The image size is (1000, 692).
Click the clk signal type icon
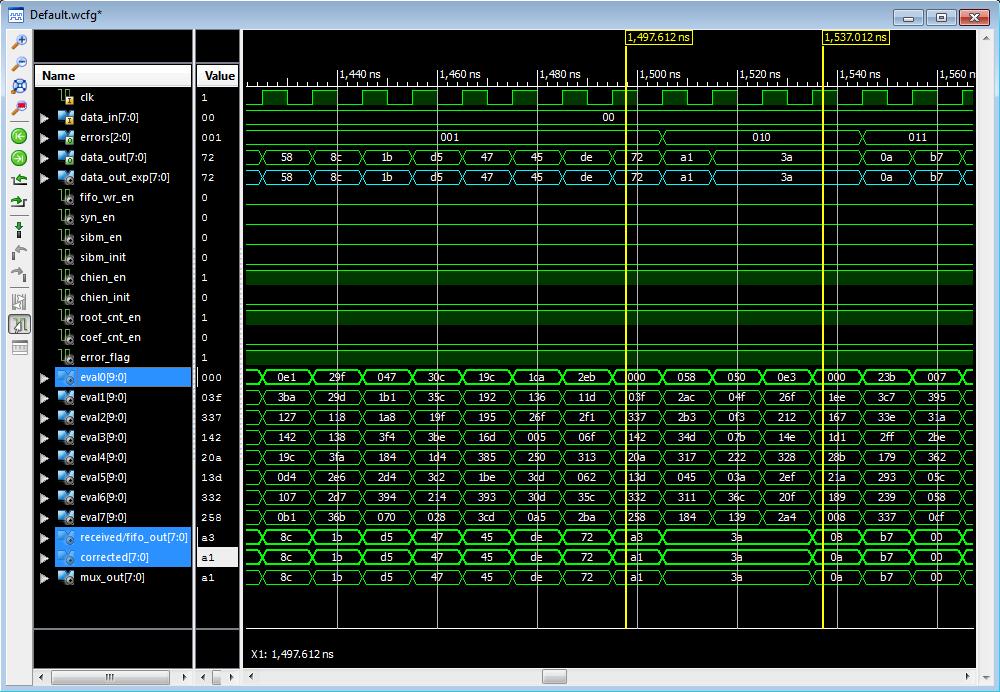(66, 97)
